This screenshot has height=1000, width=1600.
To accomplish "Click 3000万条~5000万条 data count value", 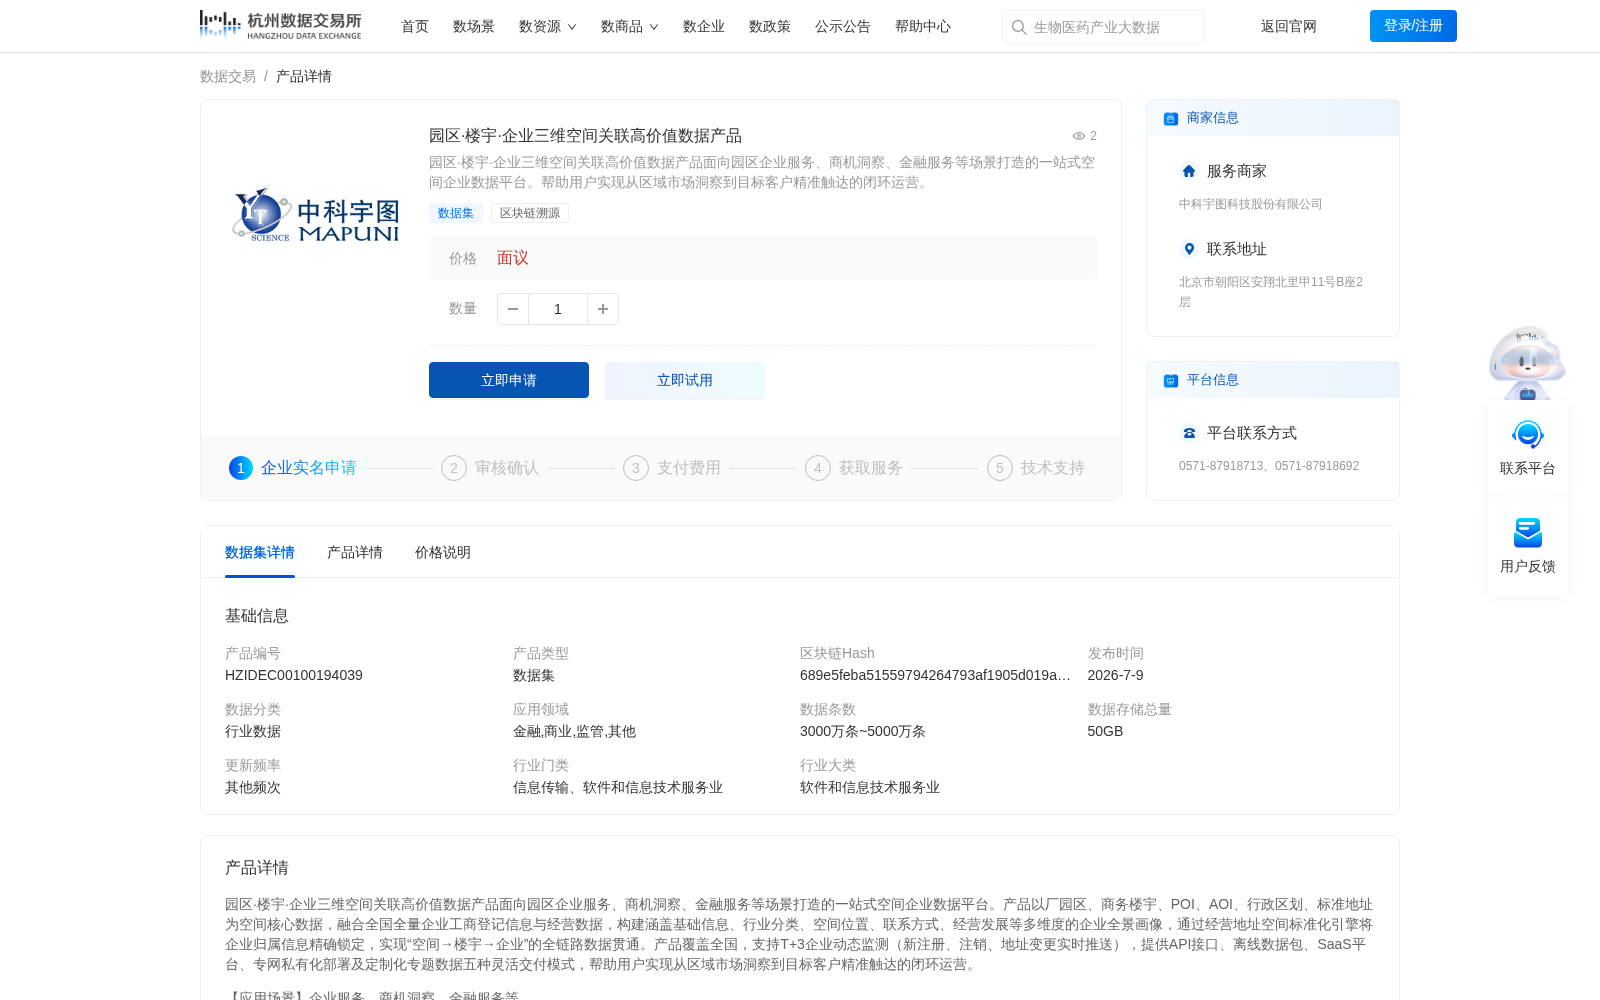I will pos(863,731).
